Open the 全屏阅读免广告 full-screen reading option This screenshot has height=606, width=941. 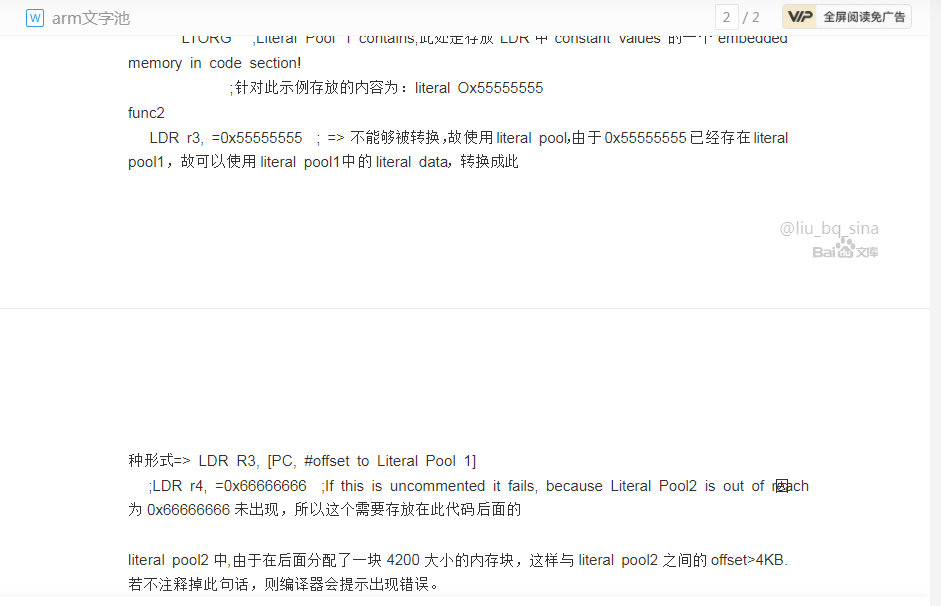tap(864, 17)
